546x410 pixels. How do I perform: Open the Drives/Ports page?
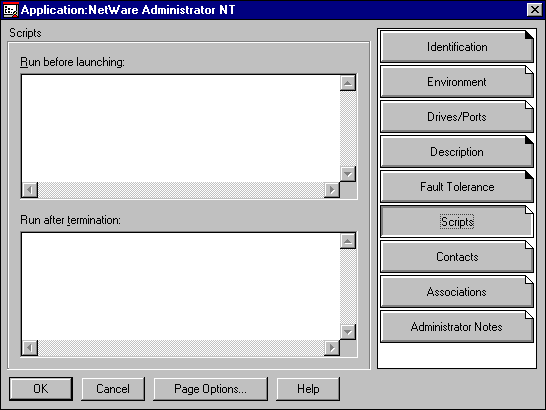coord(457,117)
